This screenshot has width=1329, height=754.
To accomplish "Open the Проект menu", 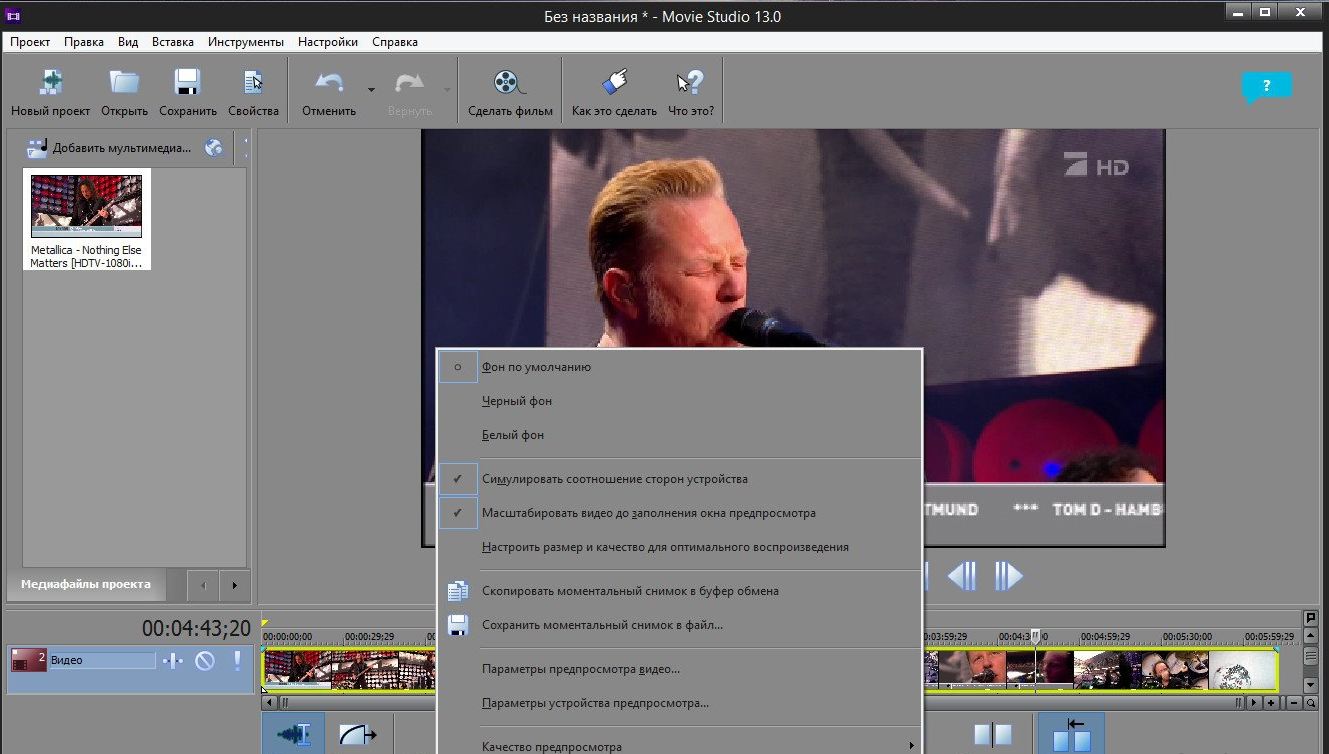I will coord(30,42).
